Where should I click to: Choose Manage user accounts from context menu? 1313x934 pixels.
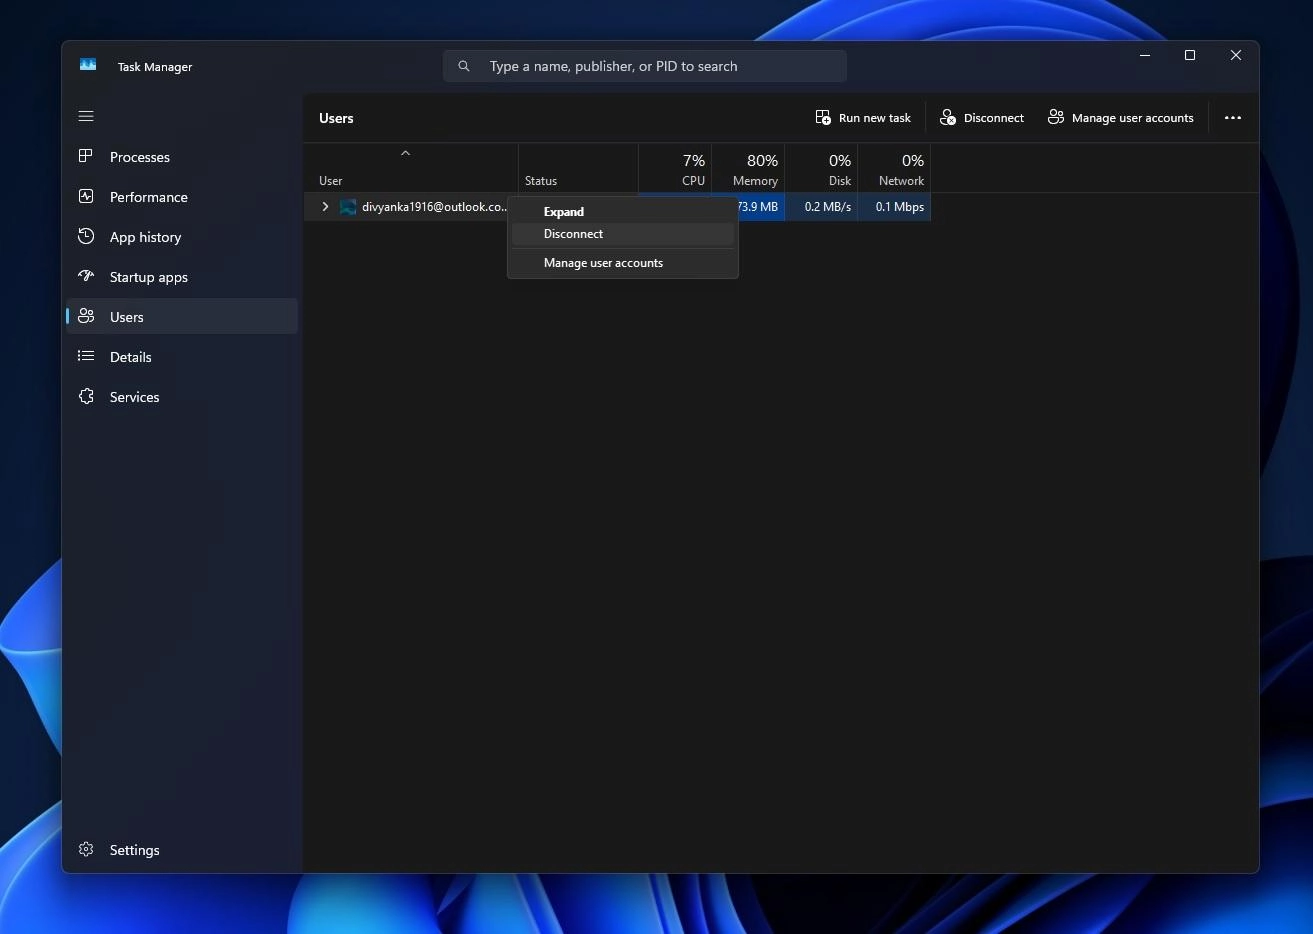click(x=603, y=262)
